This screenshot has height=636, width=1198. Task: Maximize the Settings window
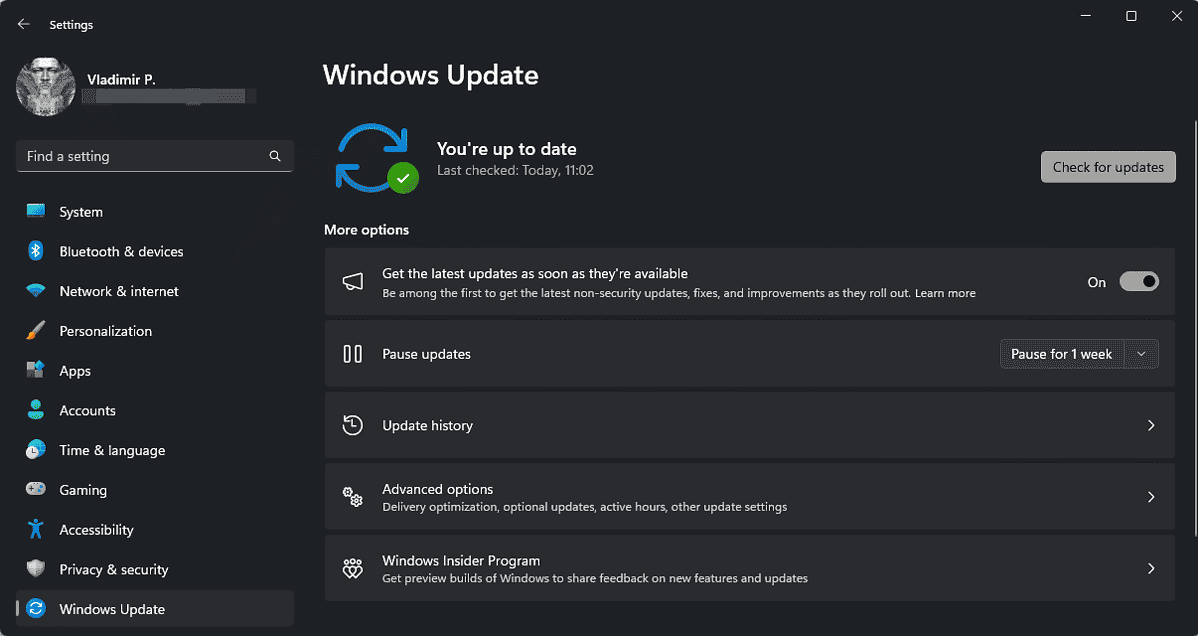click(1132, 16)
